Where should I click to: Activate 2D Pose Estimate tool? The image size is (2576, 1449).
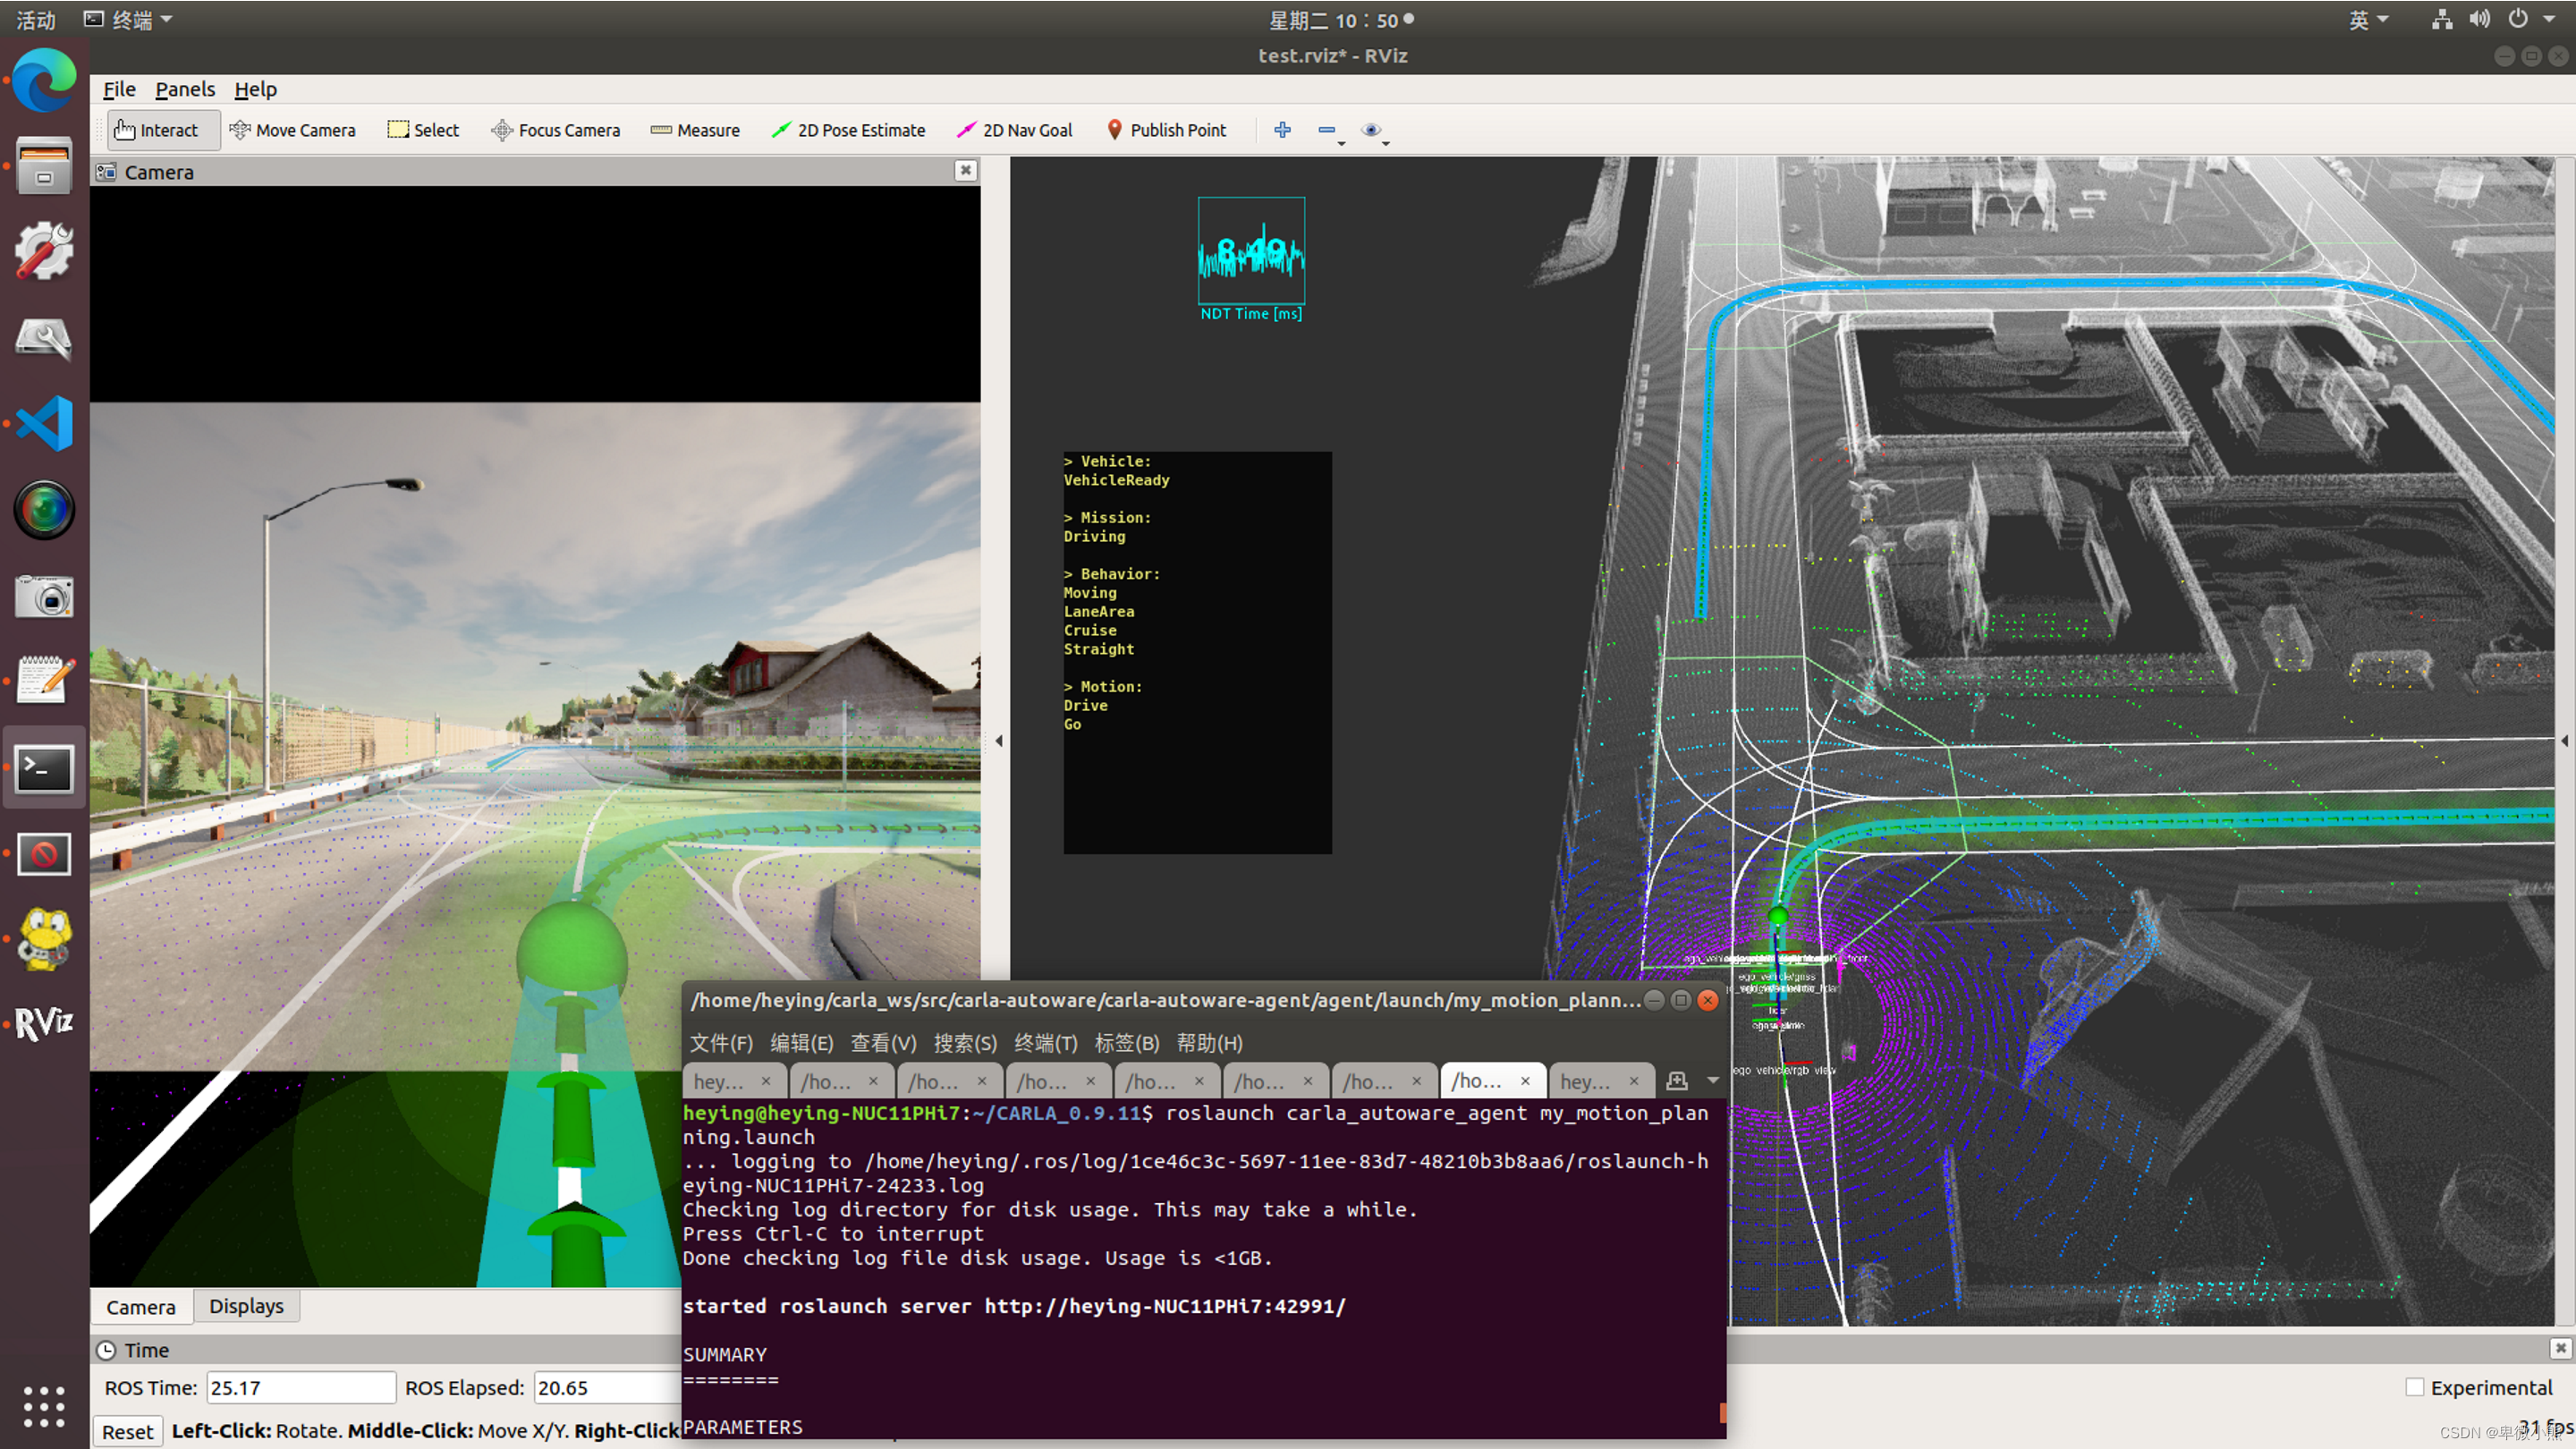pos(848,130)
